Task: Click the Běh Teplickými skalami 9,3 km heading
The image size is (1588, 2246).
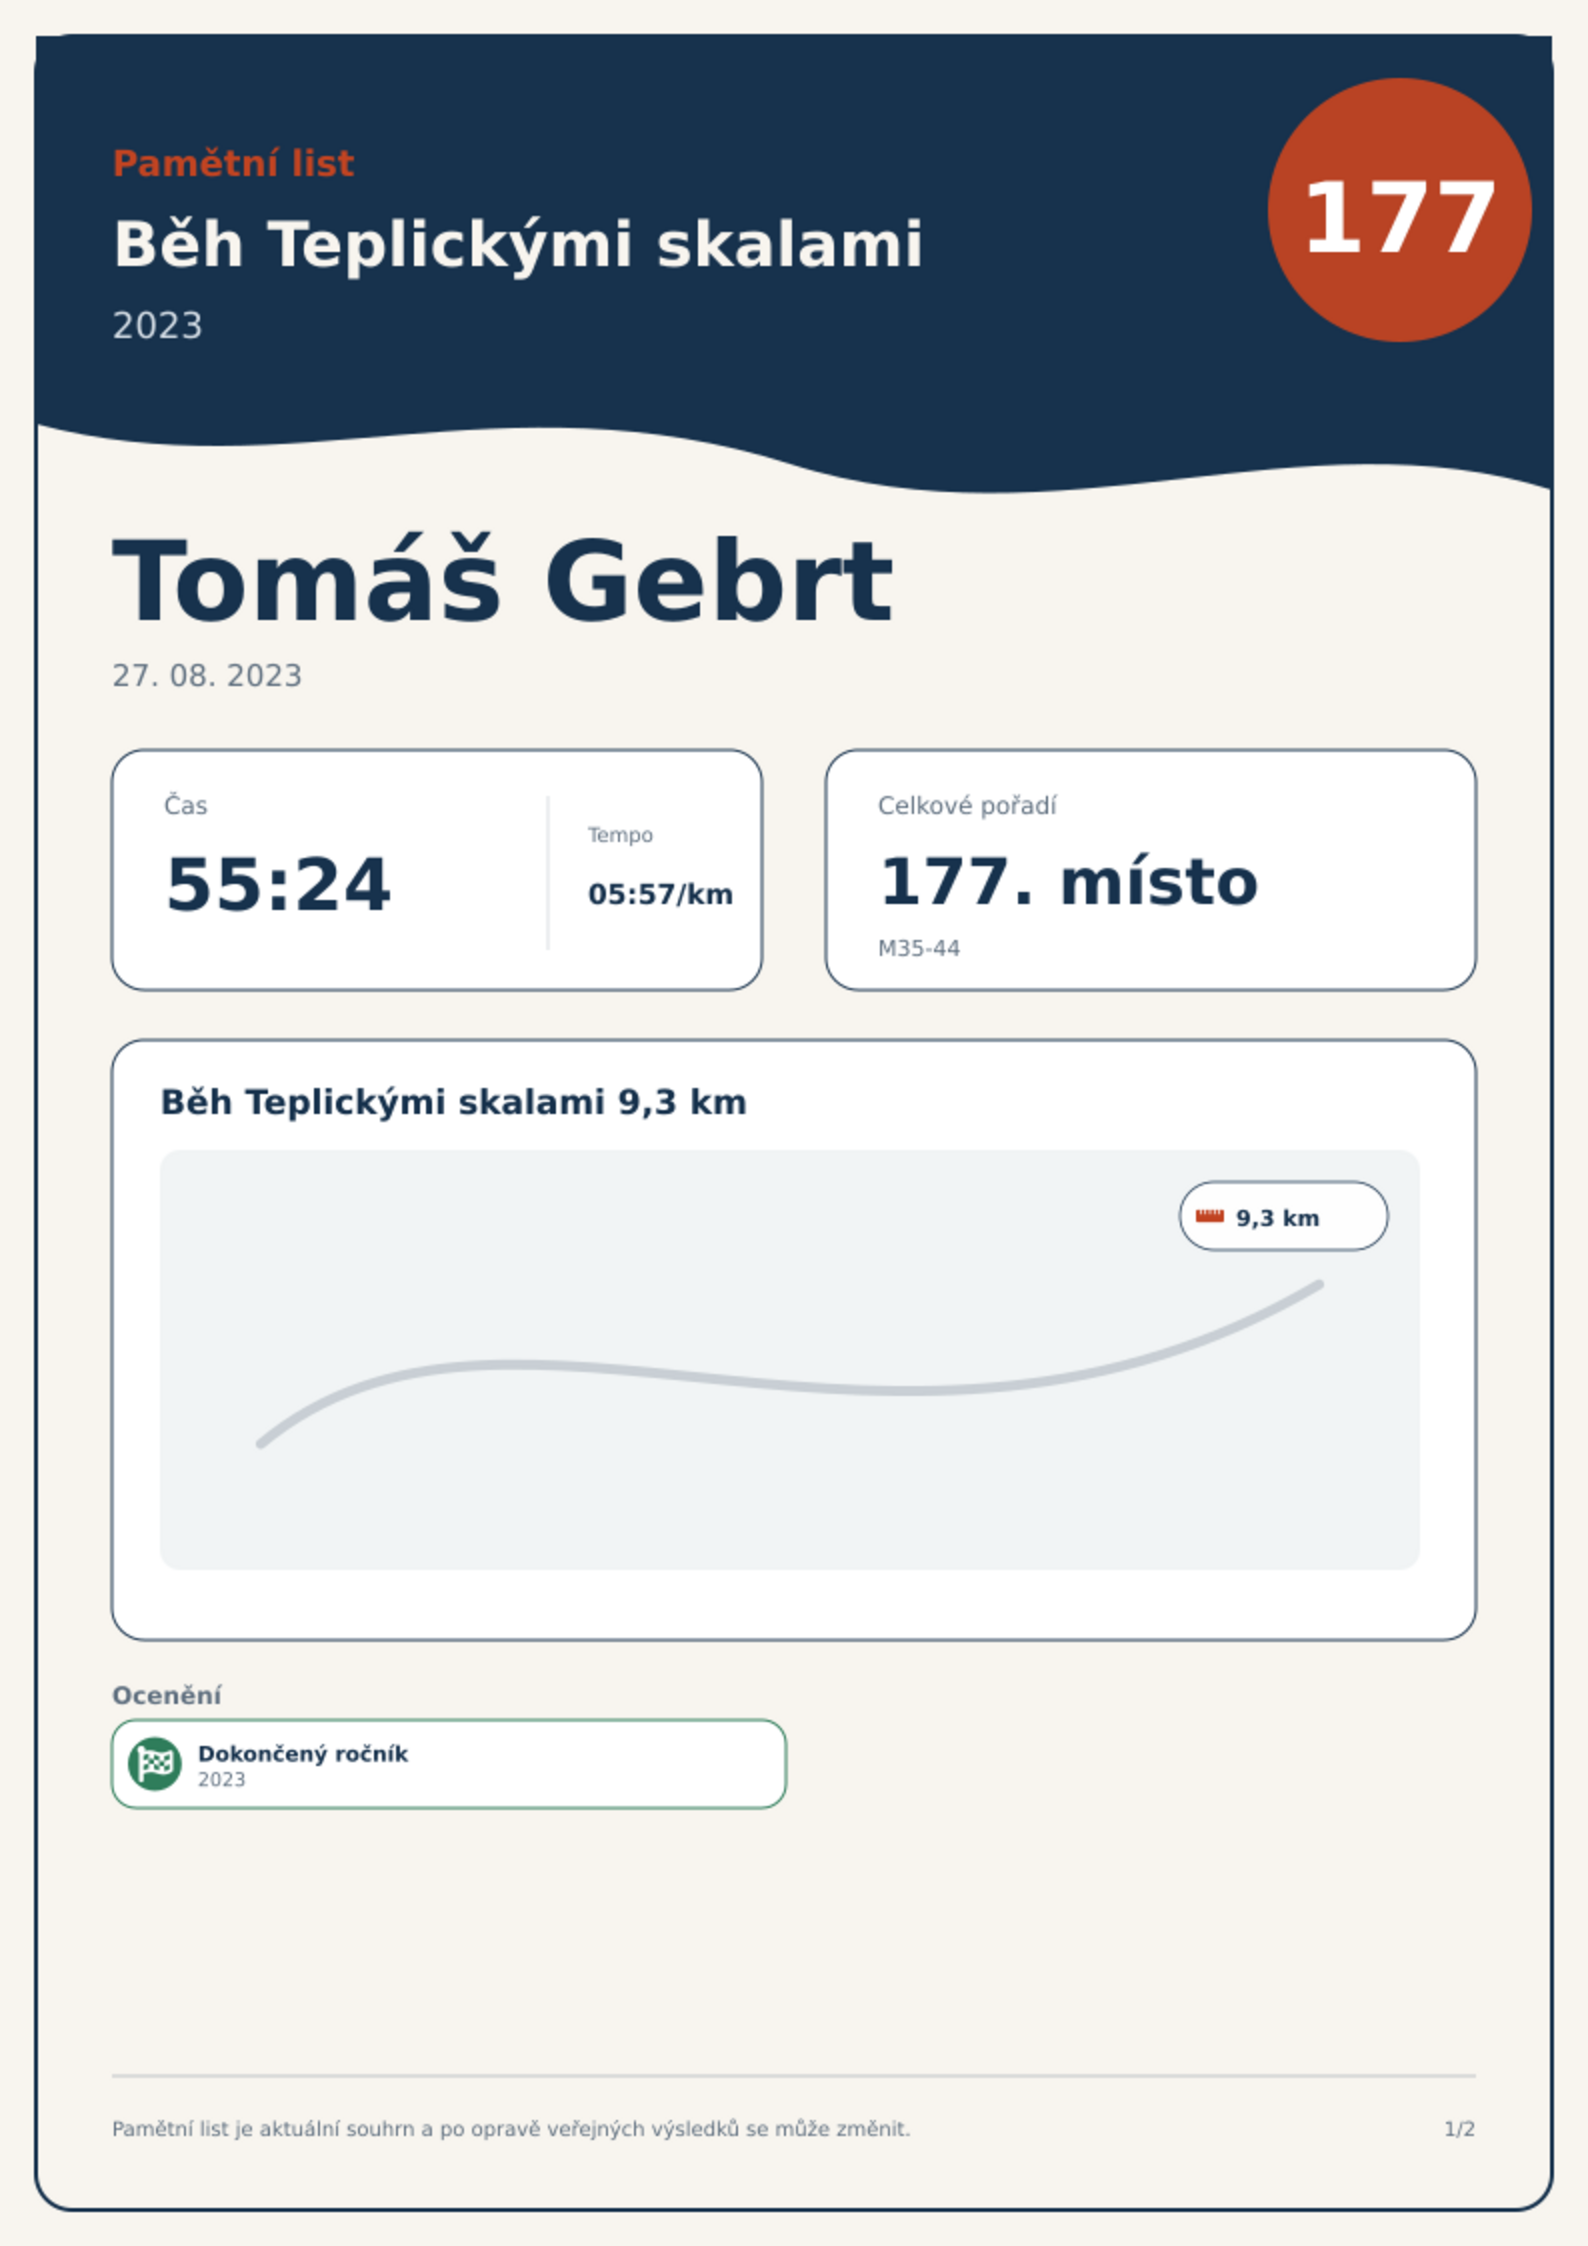Action: (x=454, y=1102)
